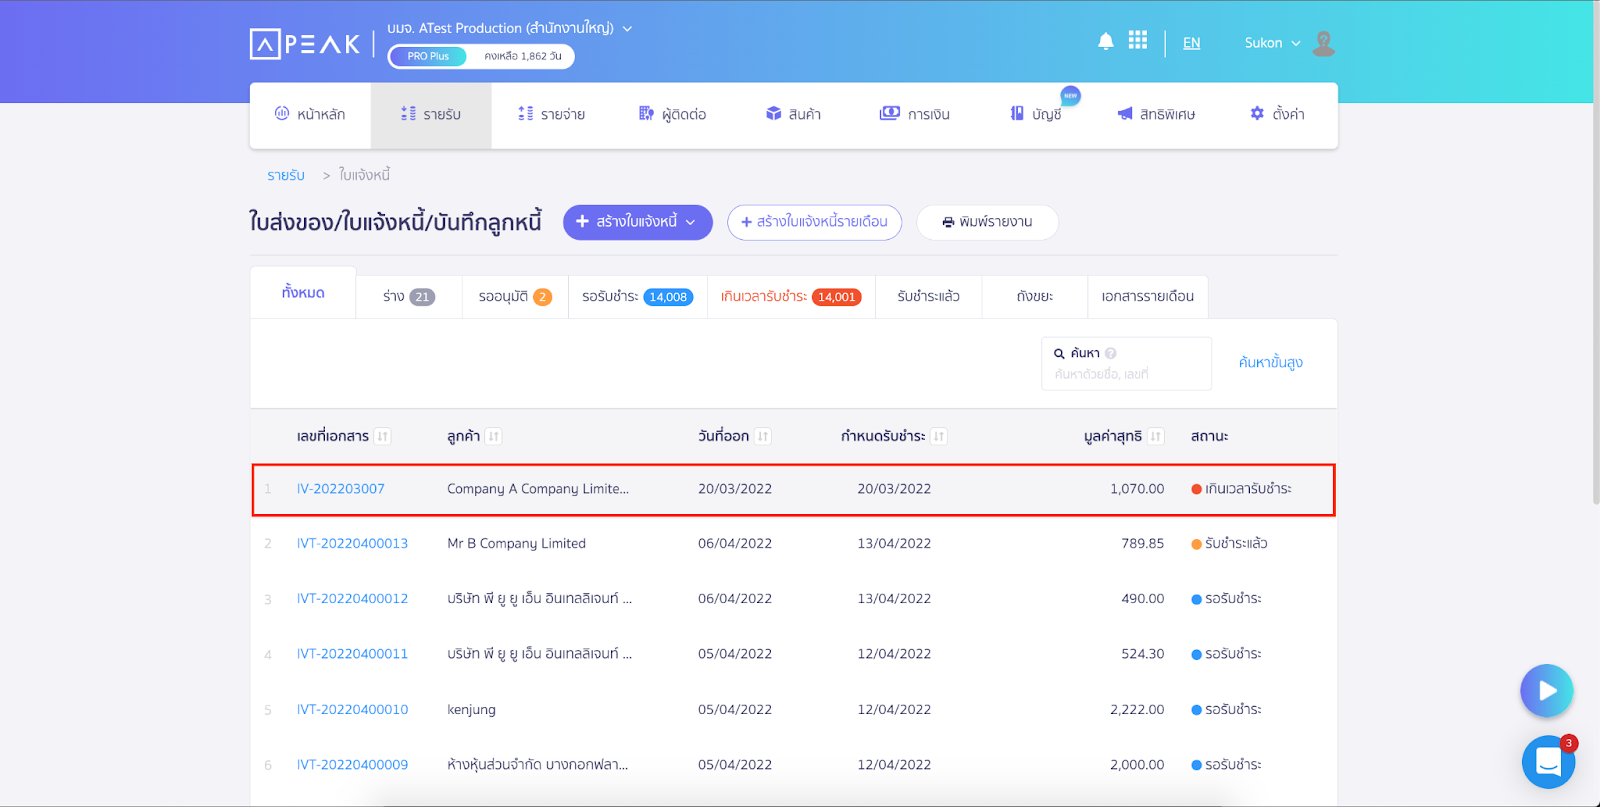The image size is (1600, 807).
Task: Sort by document number column
Action: (x=383, y=436)
